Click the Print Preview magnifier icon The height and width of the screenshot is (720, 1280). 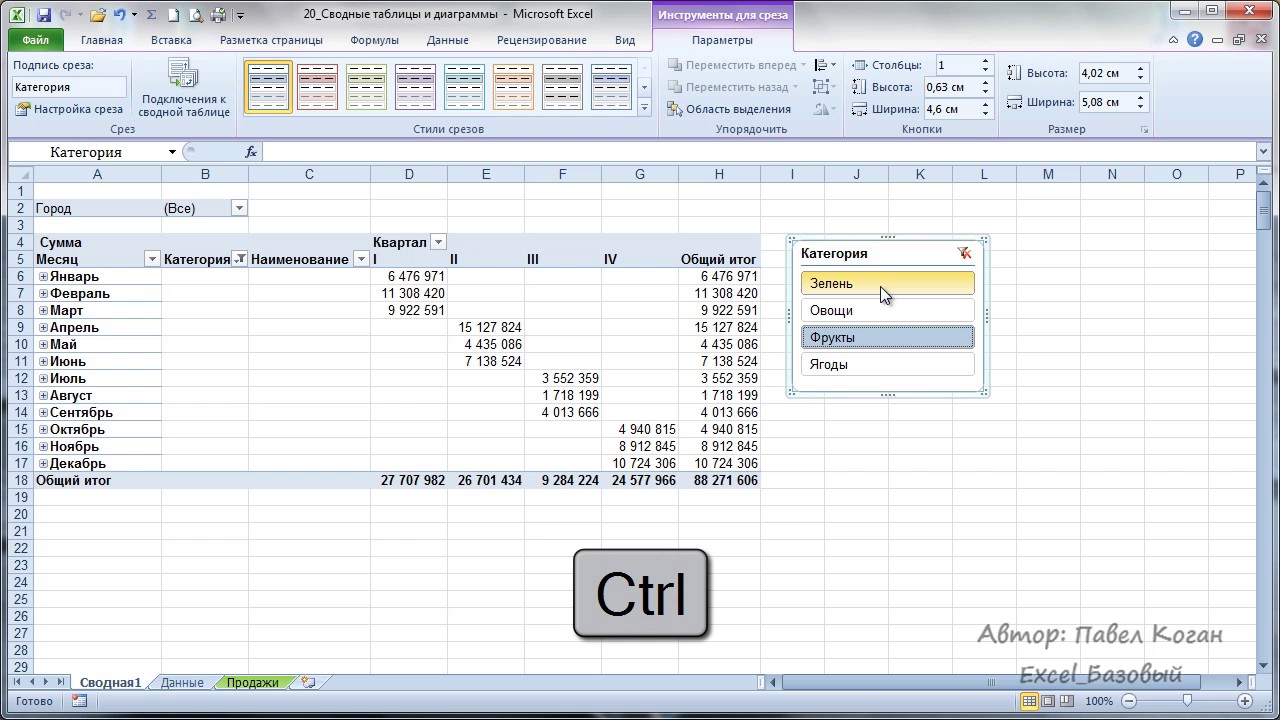(195, 15)
